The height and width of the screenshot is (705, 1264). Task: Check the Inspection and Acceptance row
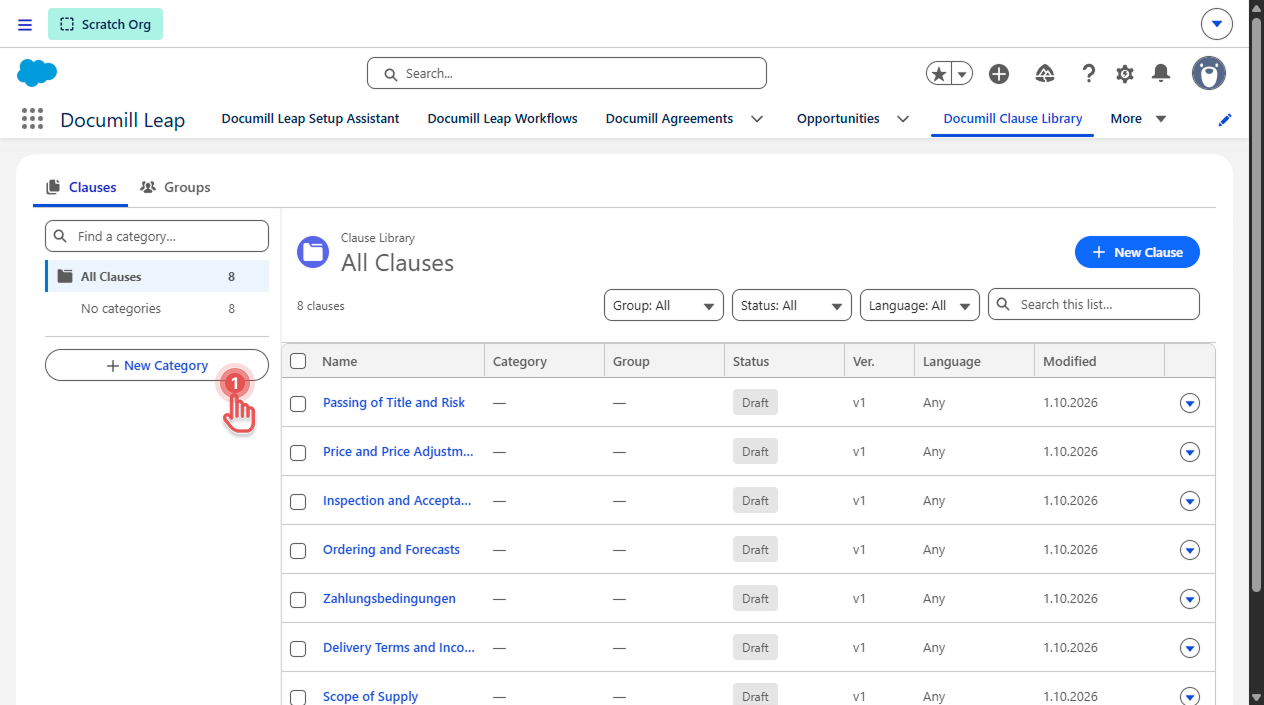coord(298,502)
